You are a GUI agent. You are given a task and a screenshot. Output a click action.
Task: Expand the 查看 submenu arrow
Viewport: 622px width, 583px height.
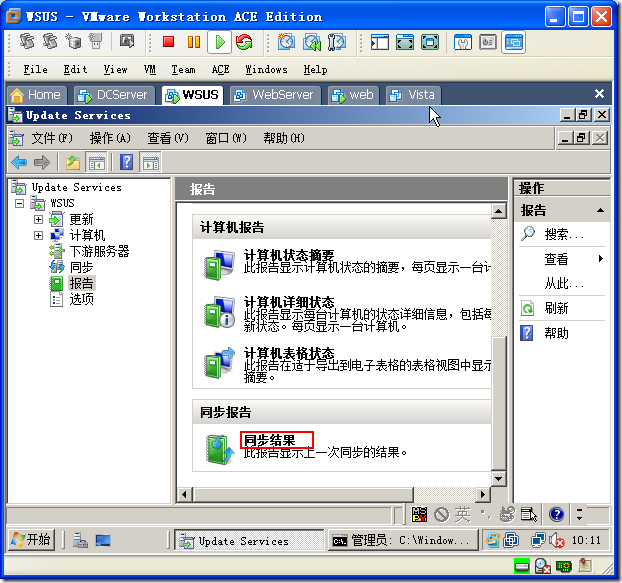(601, 259)
